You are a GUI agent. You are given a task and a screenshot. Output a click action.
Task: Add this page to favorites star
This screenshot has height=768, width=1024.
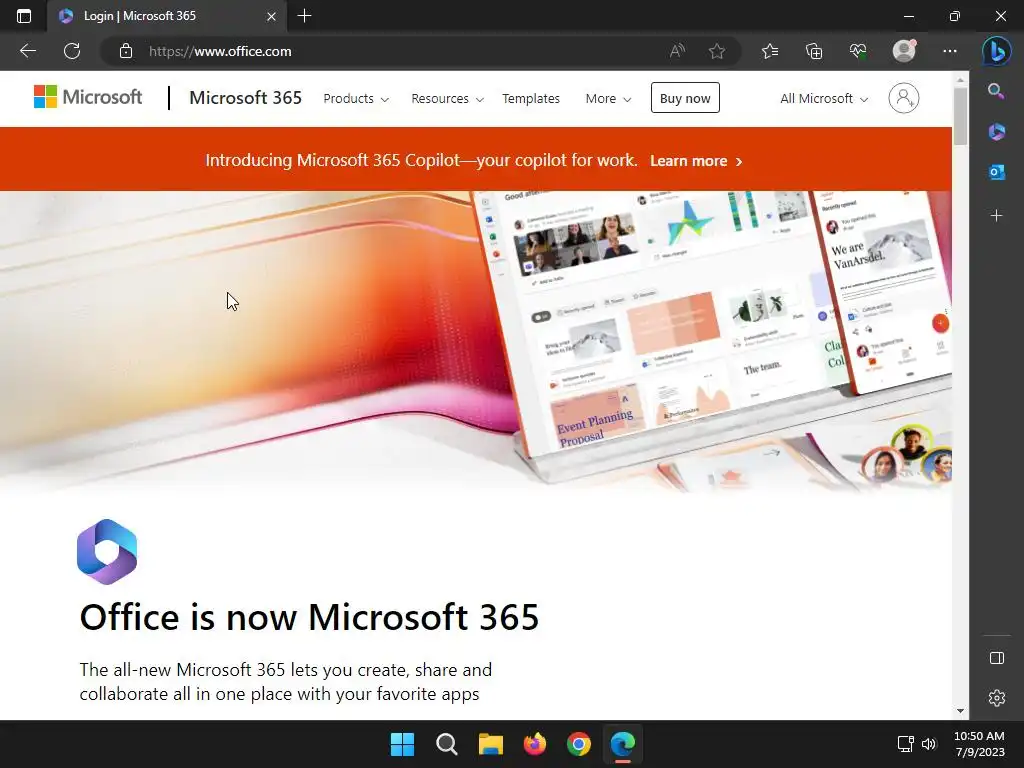[x=717, y=51]
